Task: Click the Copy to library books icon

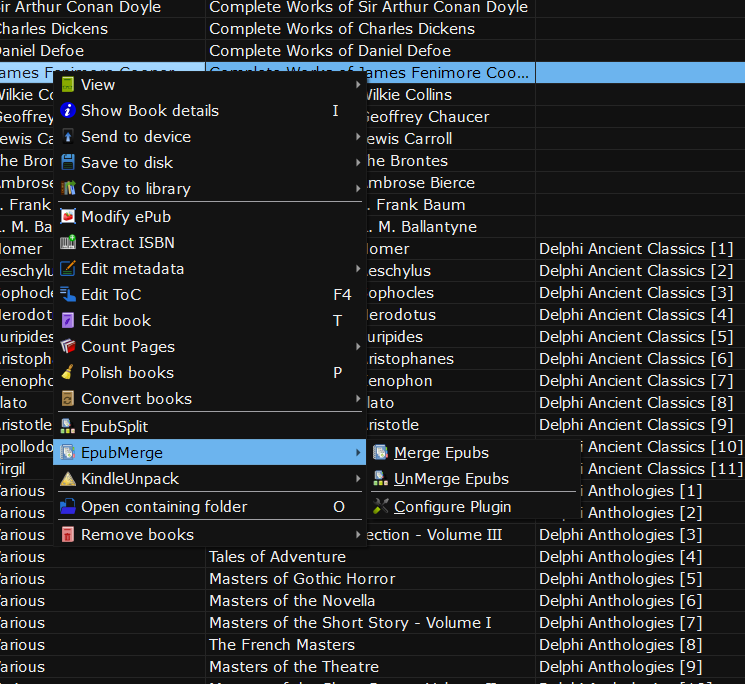Action: (x=68, y=189)
